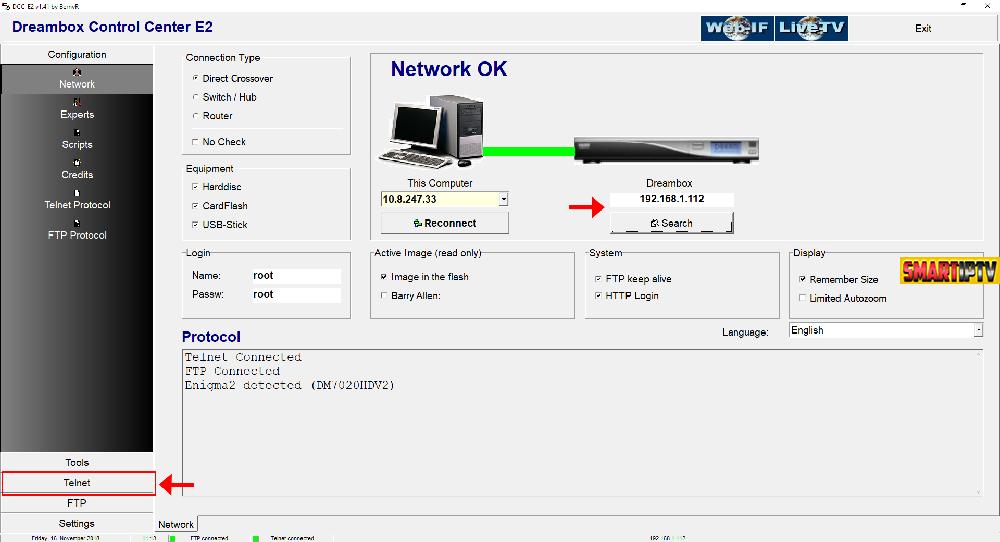The height and width of the screenshot is (542, 1000).
Task: Open the Settings section
Action: tap(77, 524)
